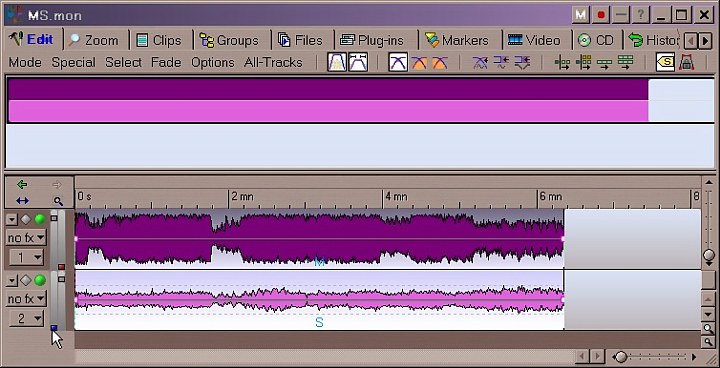Toggle the solo diamond on track 1
This screenshot has height=368, width=720.
point(26,220)
